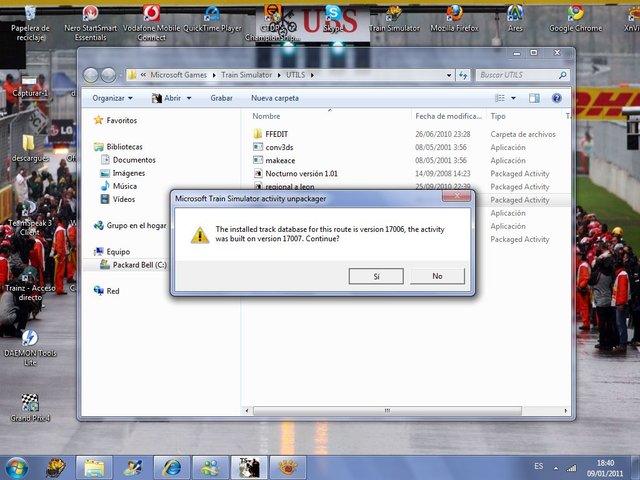Screen dimensions: 640x480
Task: Click the Mozilla Firefox desktop icon
Action: coord(454,17)
